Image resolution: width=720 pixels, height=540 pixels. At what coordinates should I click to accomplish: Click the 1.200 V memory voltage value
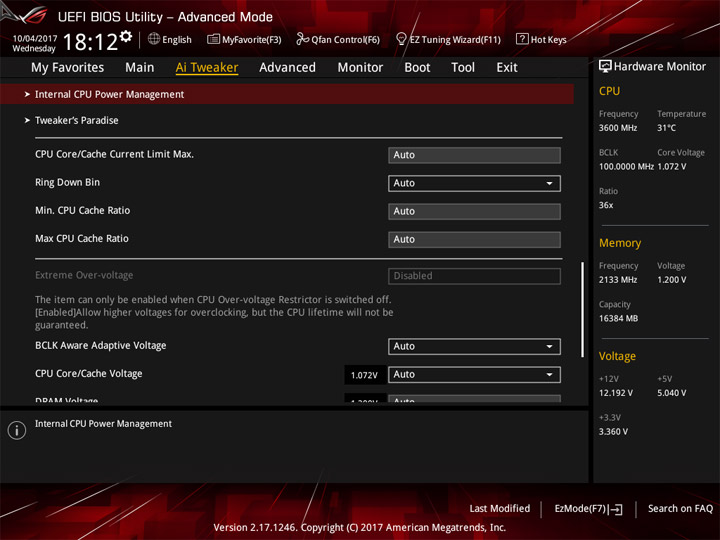[x=671, y=280]
